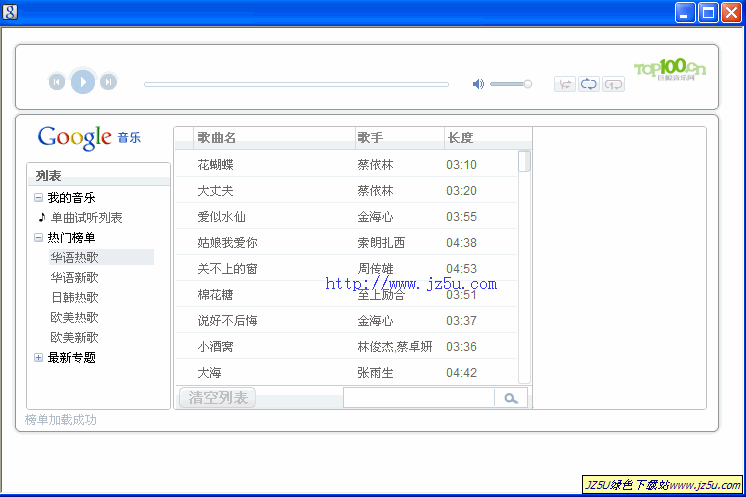The image size is (746, 497).
Task: Open the 单曲试听列表 playlist
Action: click(87, 217)
